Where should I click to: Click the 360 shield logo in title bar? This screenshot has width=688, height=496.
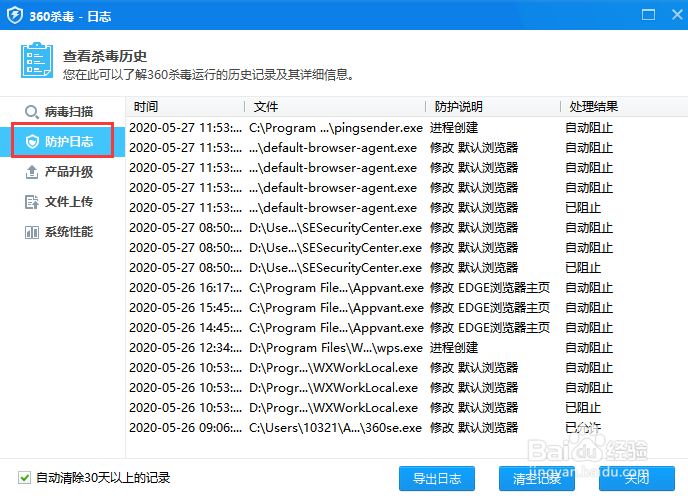[15, 15]
